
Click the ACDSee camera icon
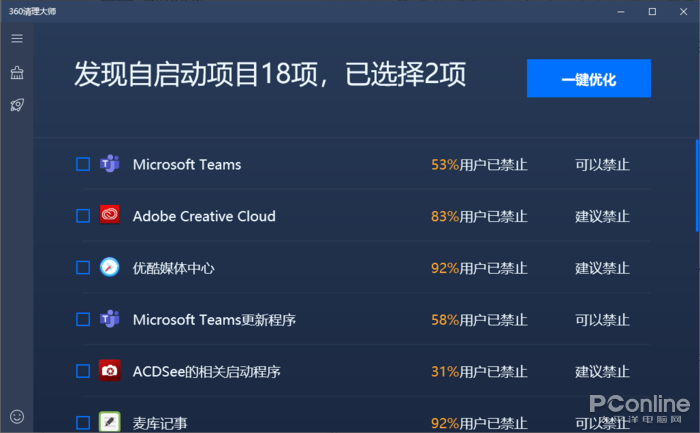pos(109,371)
